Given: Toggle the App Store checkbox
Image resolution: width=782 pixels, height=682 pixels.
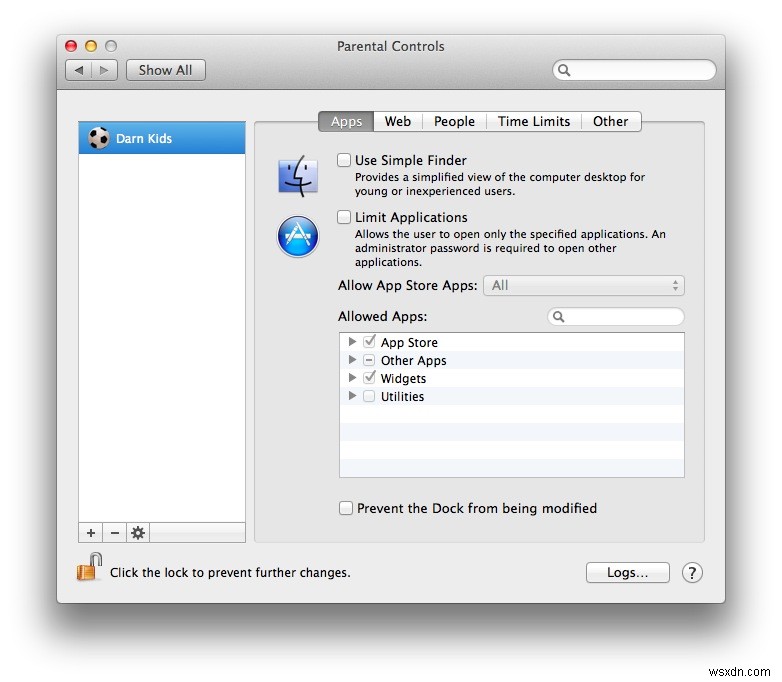Looking at the screenshot, I should [x=369, y=342].
